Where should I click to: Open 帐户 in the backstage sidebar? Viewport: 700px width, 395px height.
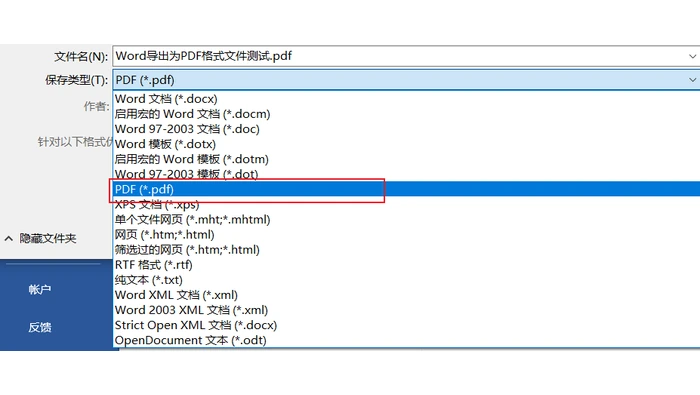pos(40,290)
